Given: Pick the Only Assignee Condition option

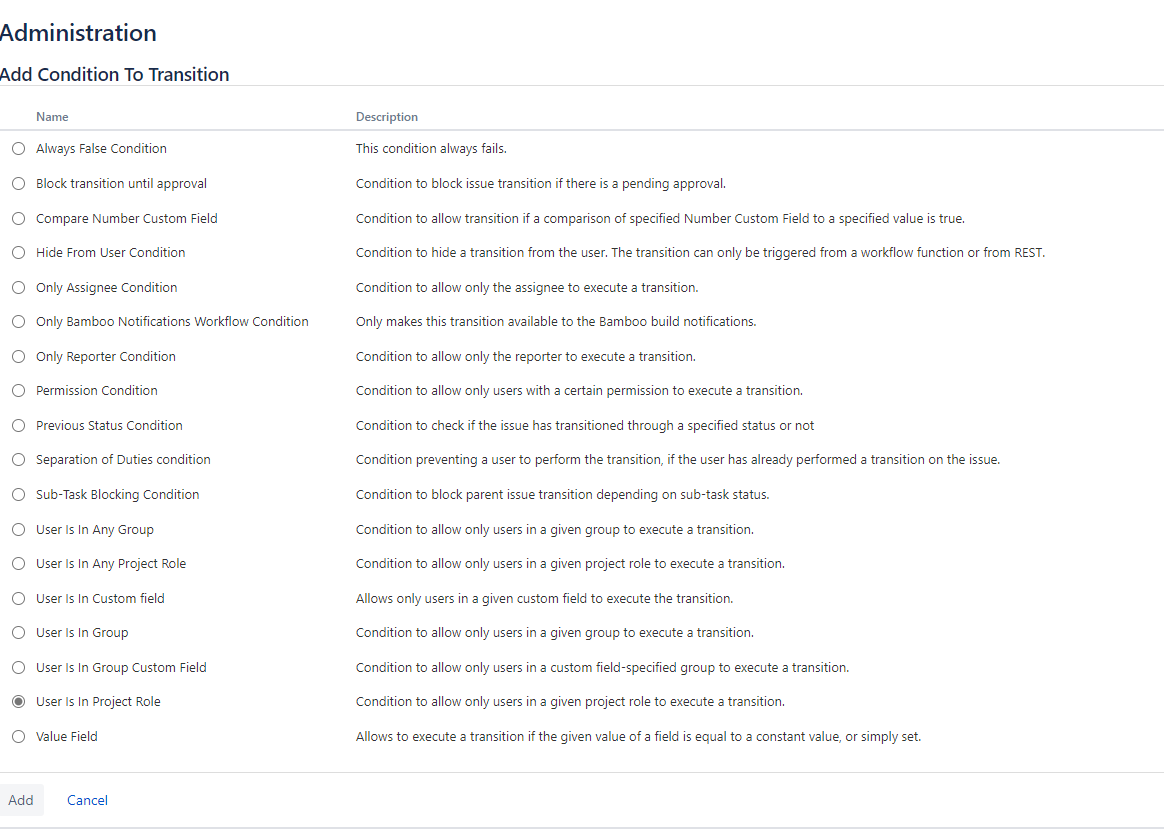Looking at the screenshot, I should click(x=18, y=287).
